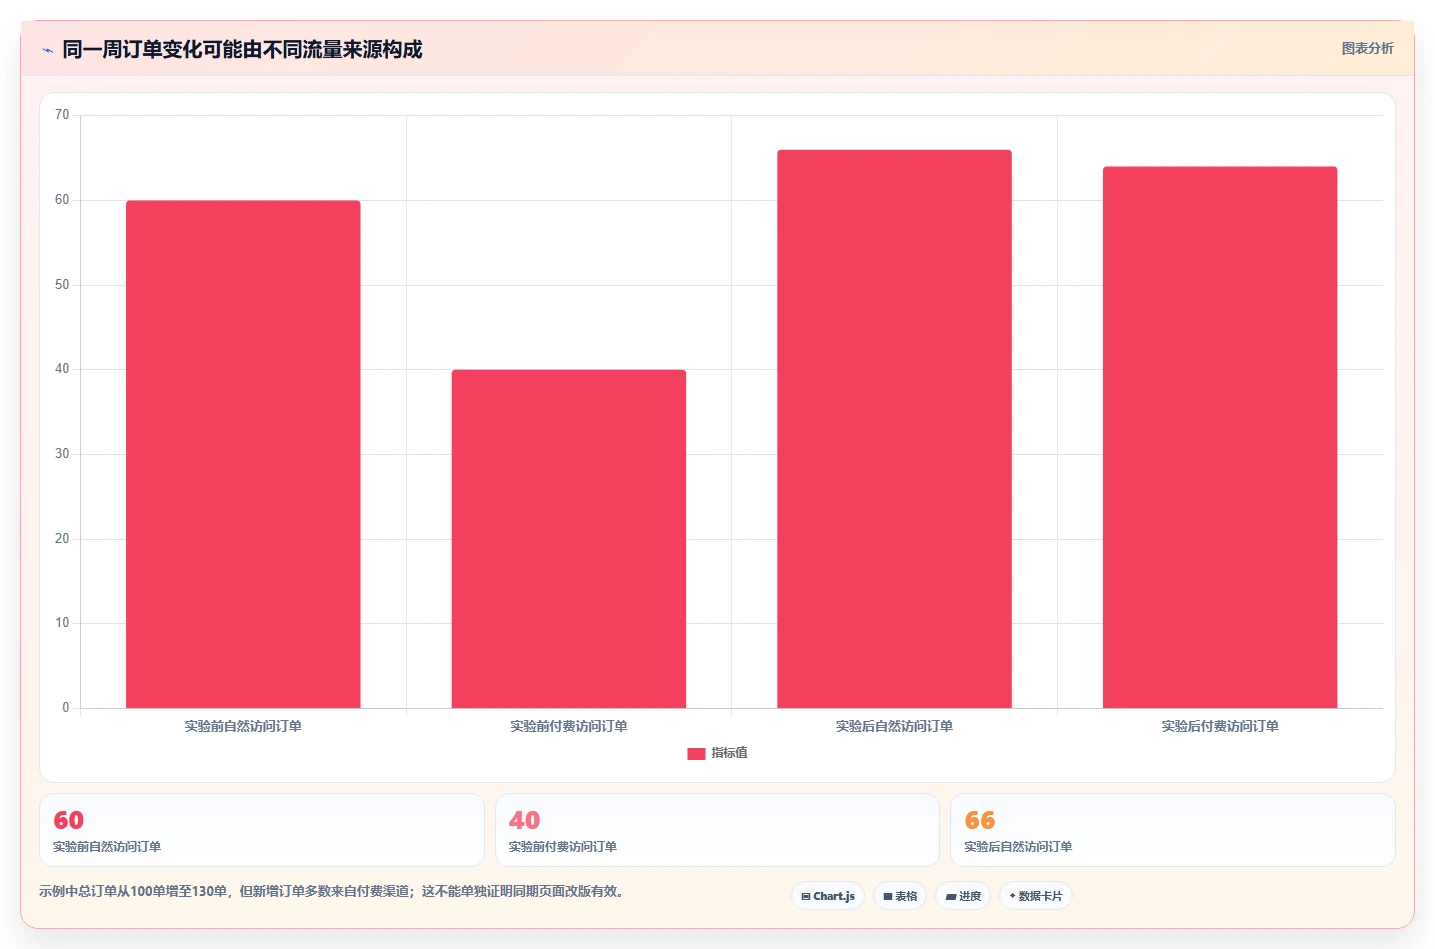Click the 40 value data card
The image size is (1435, 949).
point(717,830)
